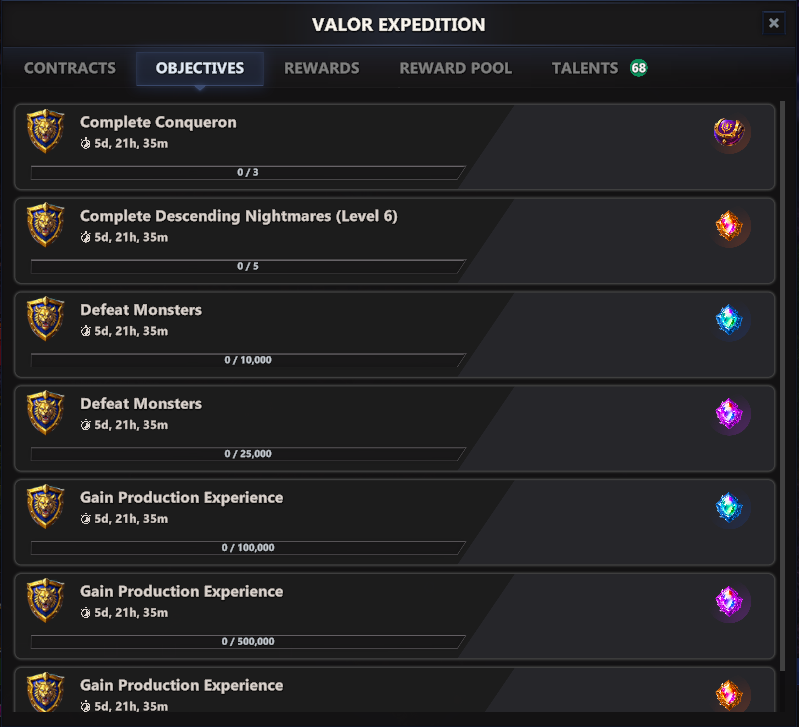Select the Objectives tab
The height and width of the screenshot is (727, 799).
coord(200,69)
